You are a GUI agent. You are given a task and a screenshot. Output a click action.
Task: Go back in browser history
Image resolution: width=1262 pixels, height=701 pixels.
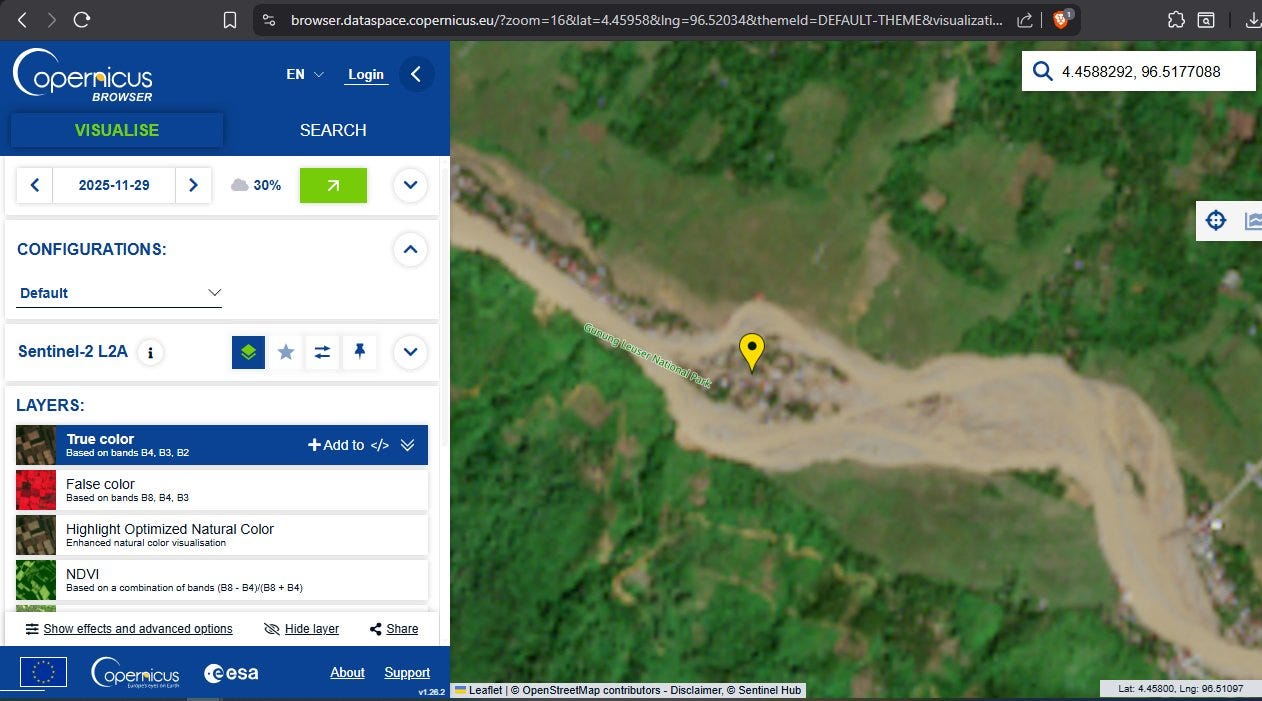point(22,19)
